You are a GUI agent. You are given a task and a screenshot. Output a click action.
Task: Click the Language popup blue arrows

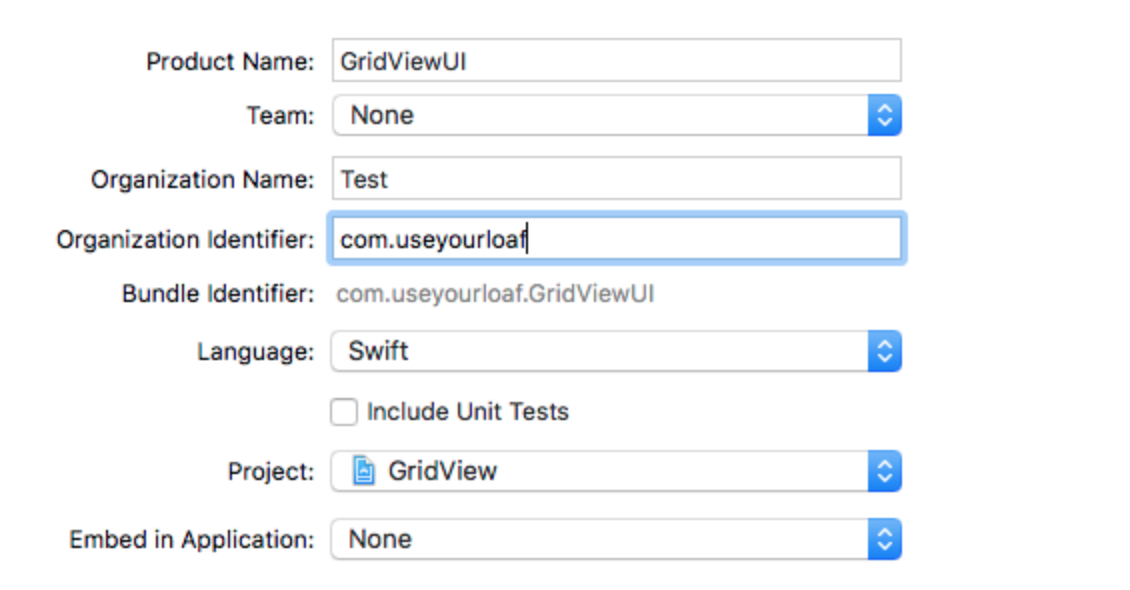[884, 352]
